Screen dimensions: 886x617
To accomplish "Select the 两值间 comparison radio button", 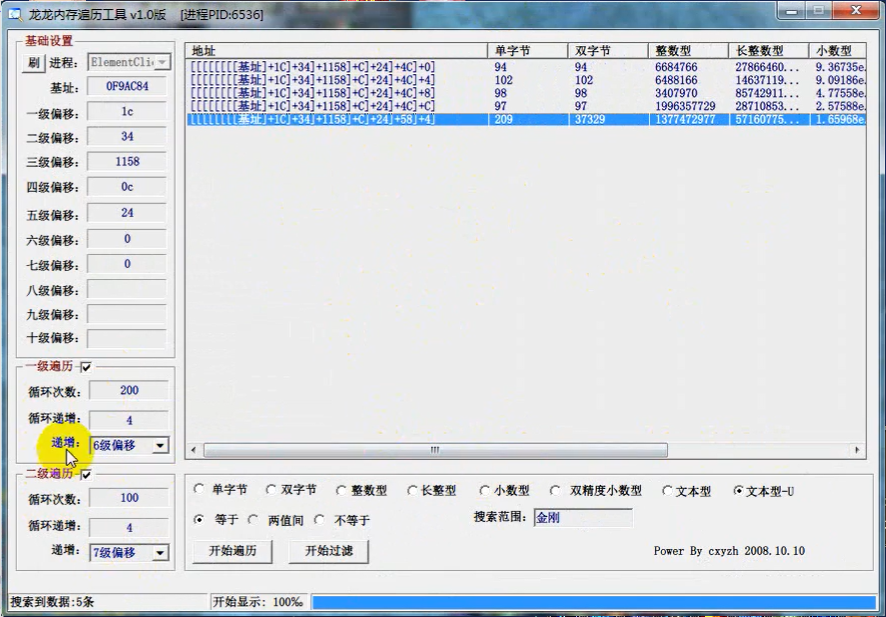I will click(253, 519).
